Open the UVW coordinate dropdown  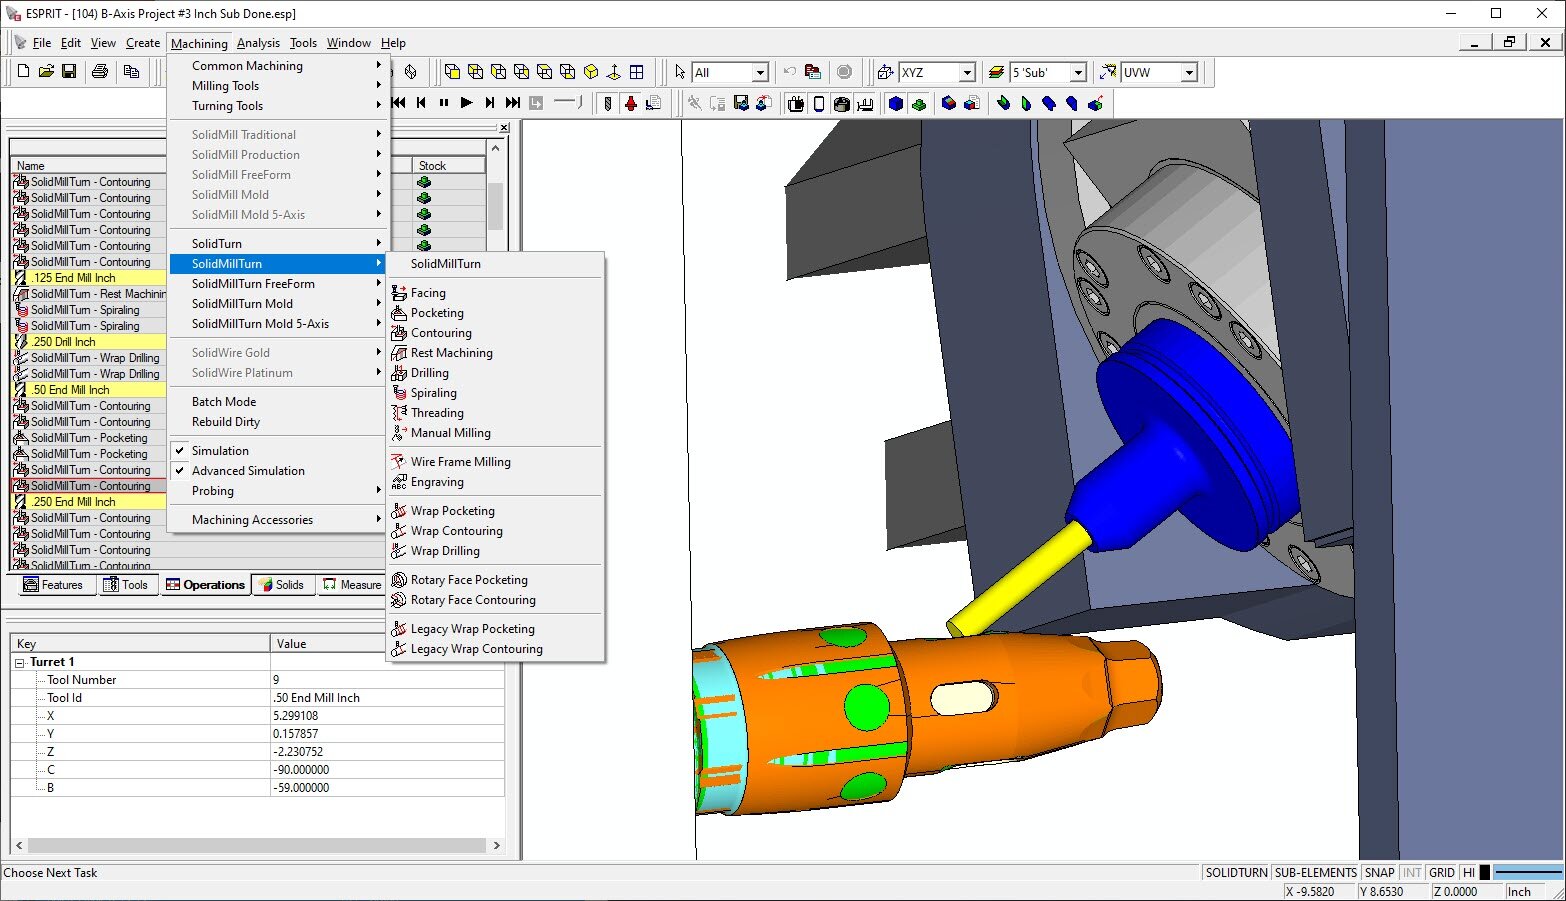point(1189,72)
